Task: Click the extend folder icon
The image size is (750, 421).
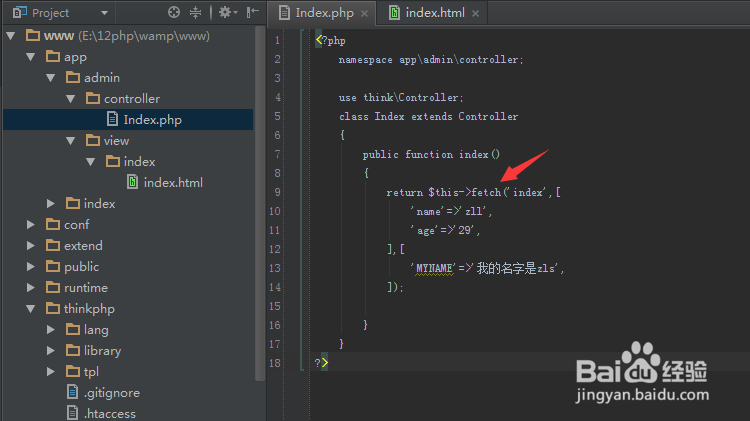Action: [53, 245]
